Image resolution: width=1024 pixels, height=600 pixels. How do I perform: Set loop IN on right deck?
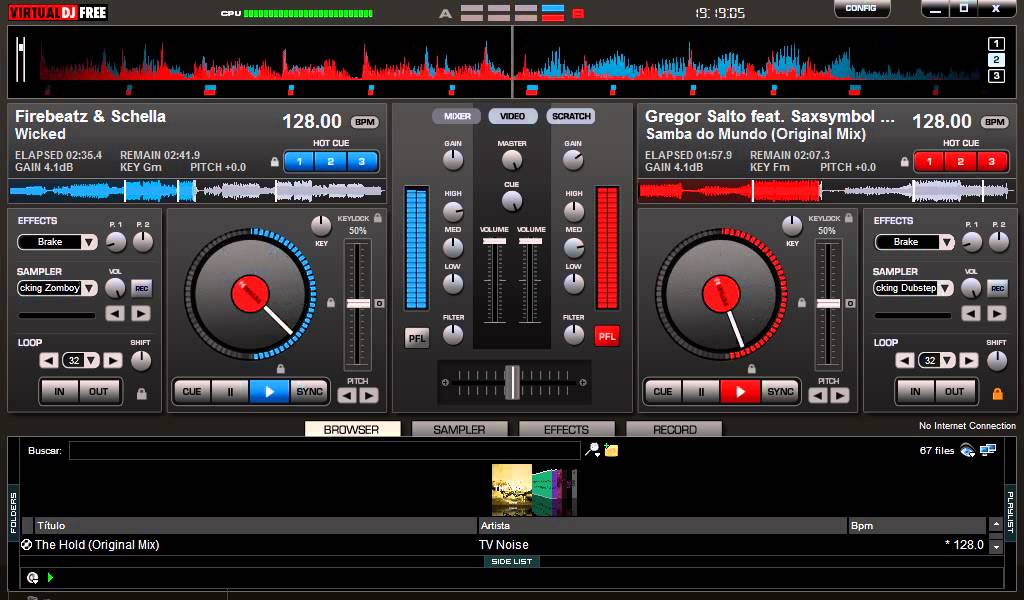(x=915, y=392)
